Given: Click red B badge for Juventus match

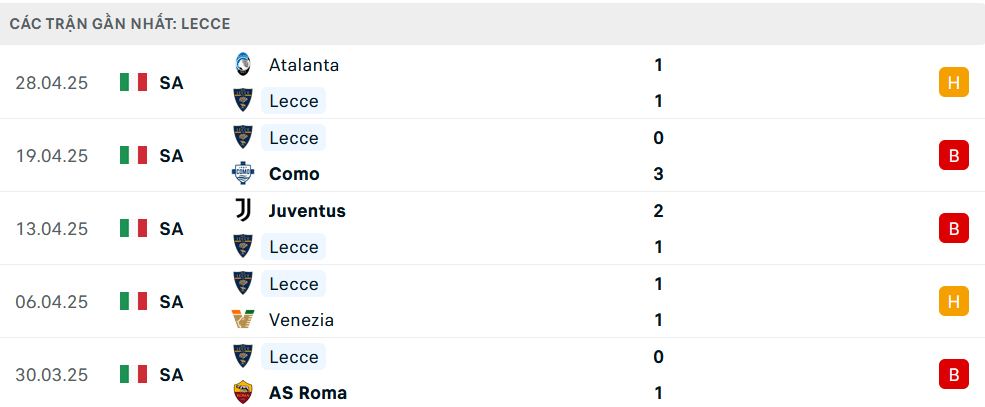Looking at the screenshot, I should click(x=954, y=229).
